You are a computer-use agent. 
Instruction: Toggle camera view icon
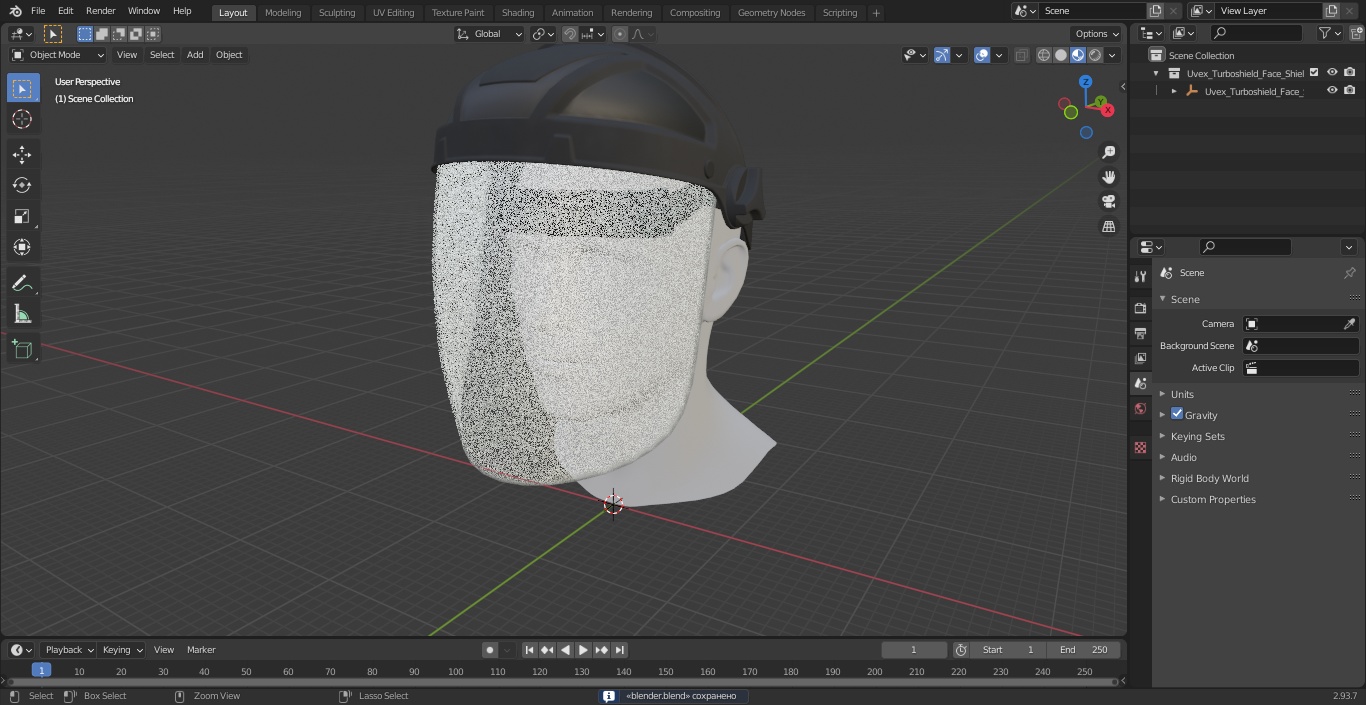[x=1108, y=202]
